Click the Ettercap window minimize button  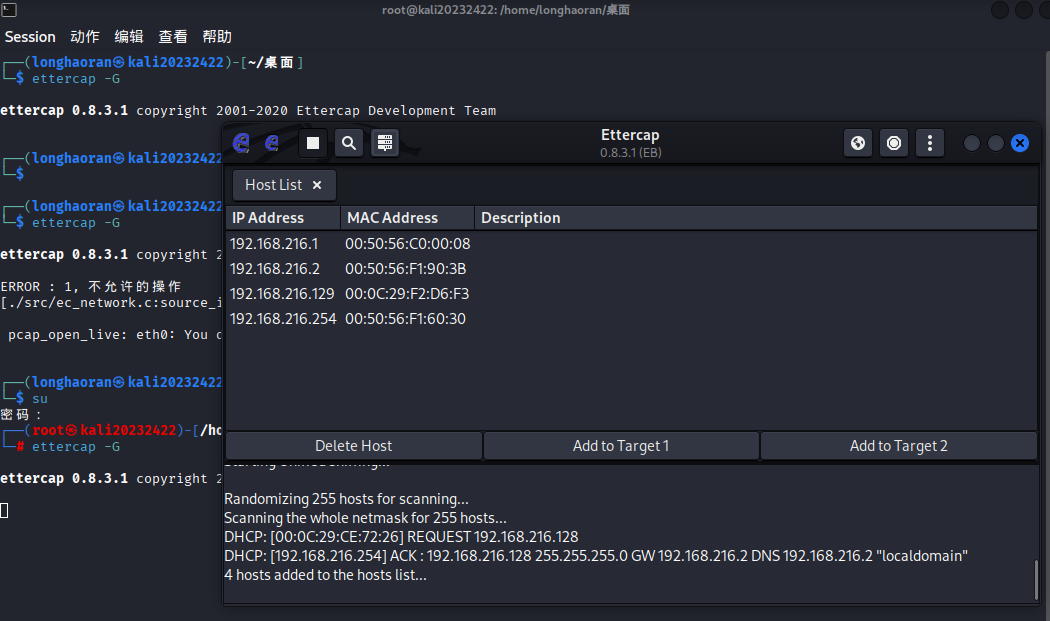[x=972, y=143]
